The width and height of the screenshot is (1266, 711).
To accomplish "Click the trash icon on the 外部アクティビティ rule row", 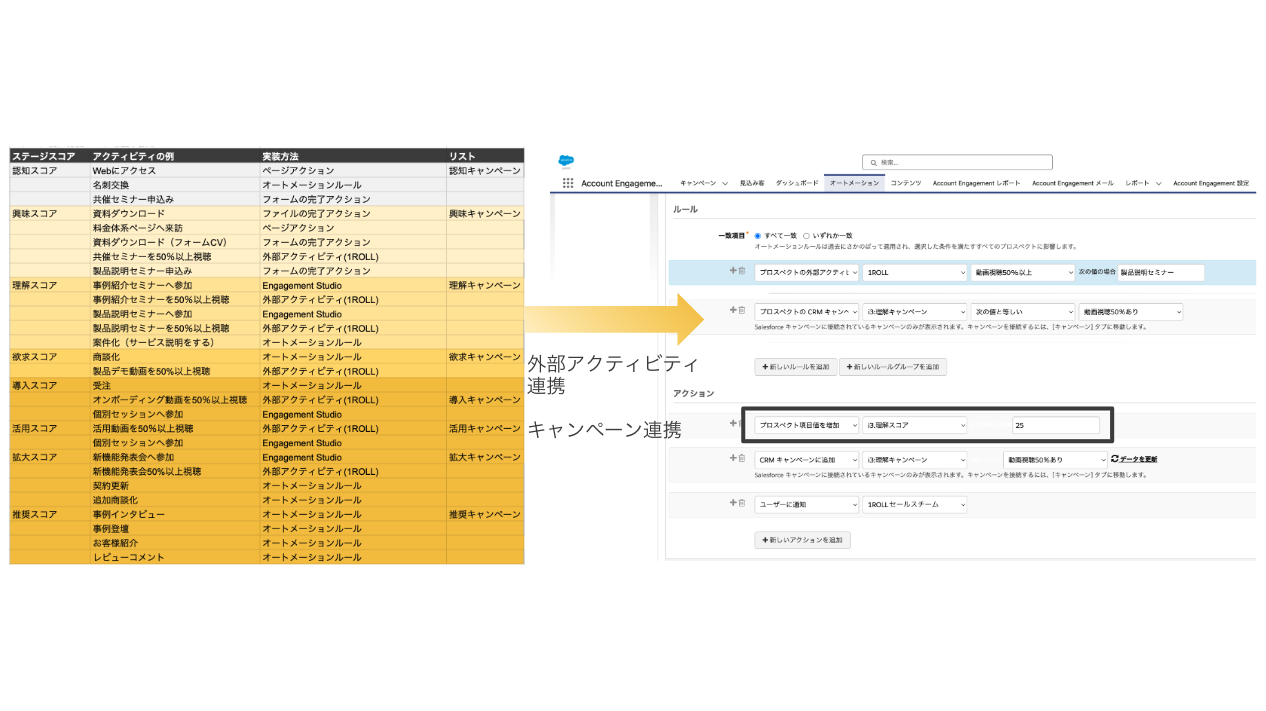I will tap(741, 272).
